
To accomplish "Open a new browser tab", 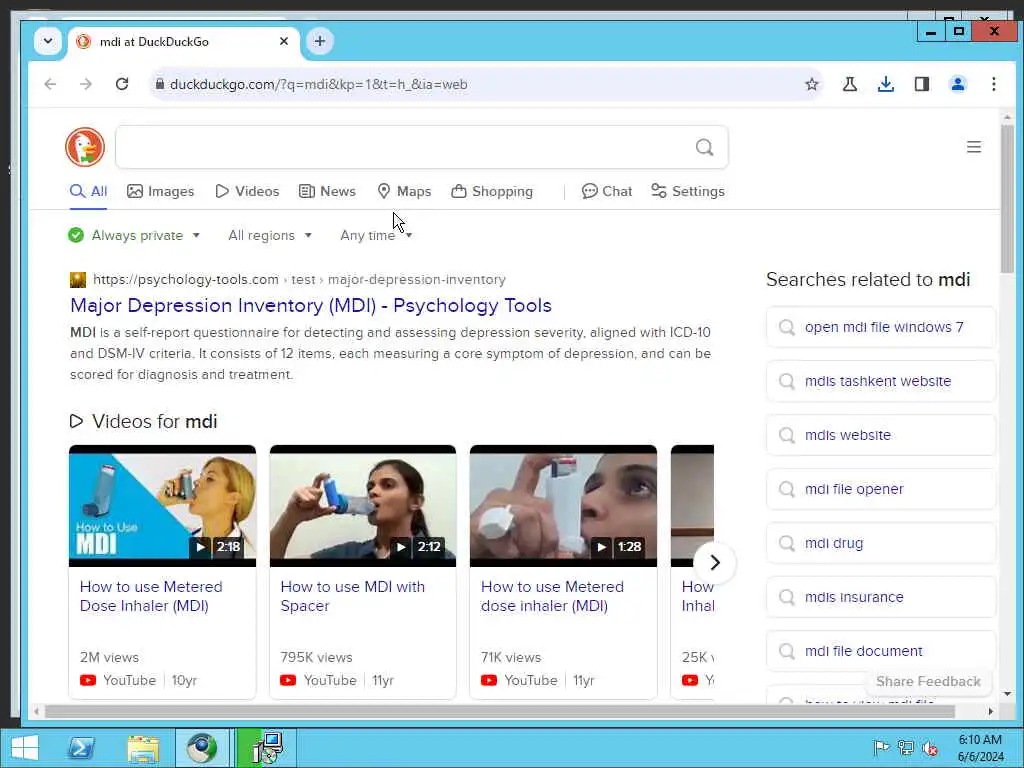I will coord(319,41).
